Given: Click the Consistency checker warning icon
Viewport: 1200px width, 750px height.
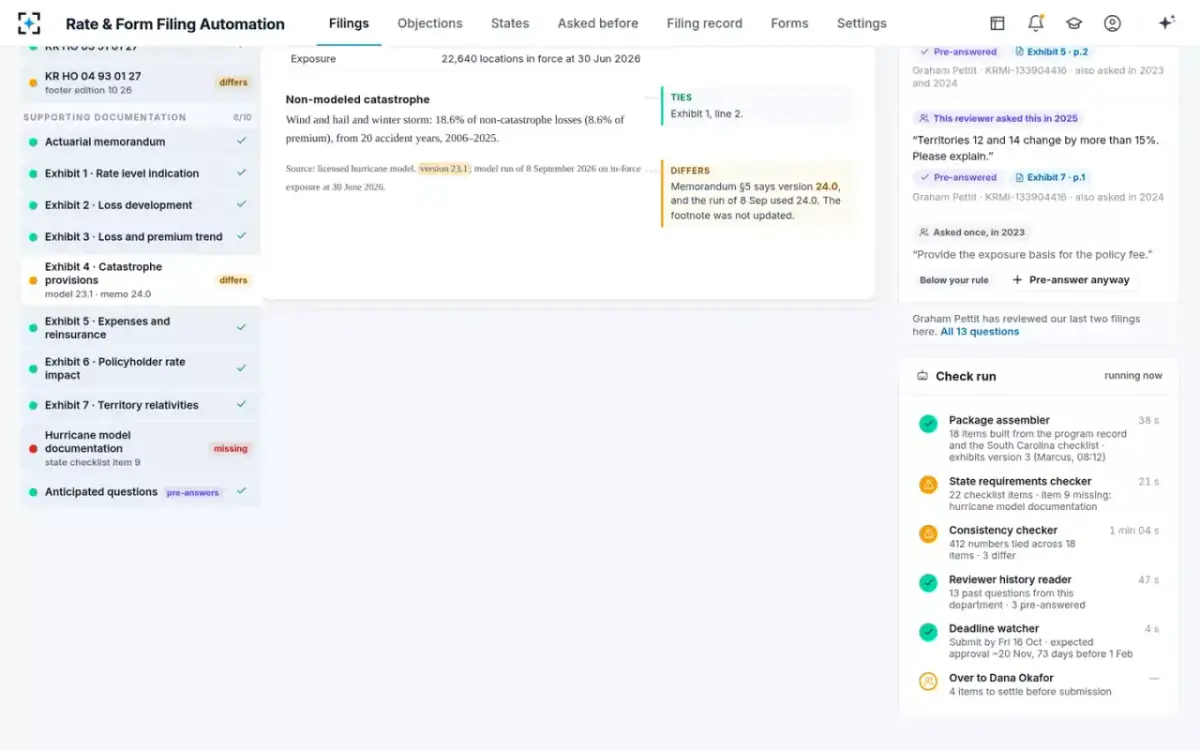Looking at the screenshot, I should click(928, 534).
